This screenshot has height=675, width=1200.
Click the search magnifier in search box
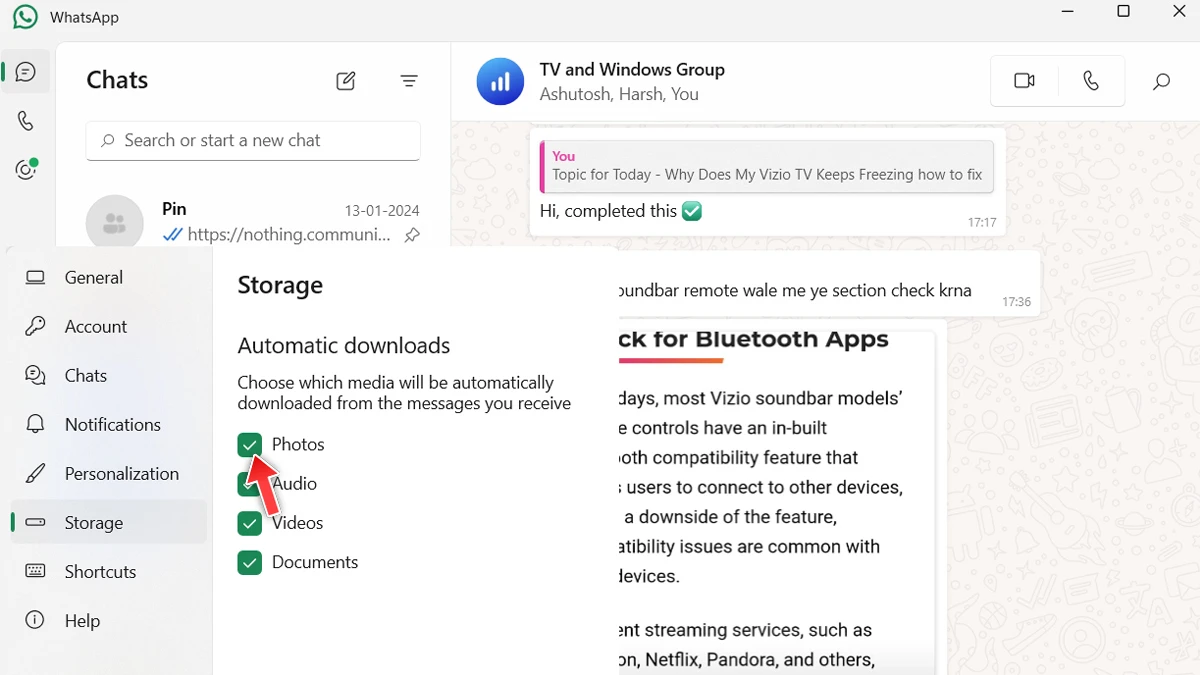click(x=106, y=141)
